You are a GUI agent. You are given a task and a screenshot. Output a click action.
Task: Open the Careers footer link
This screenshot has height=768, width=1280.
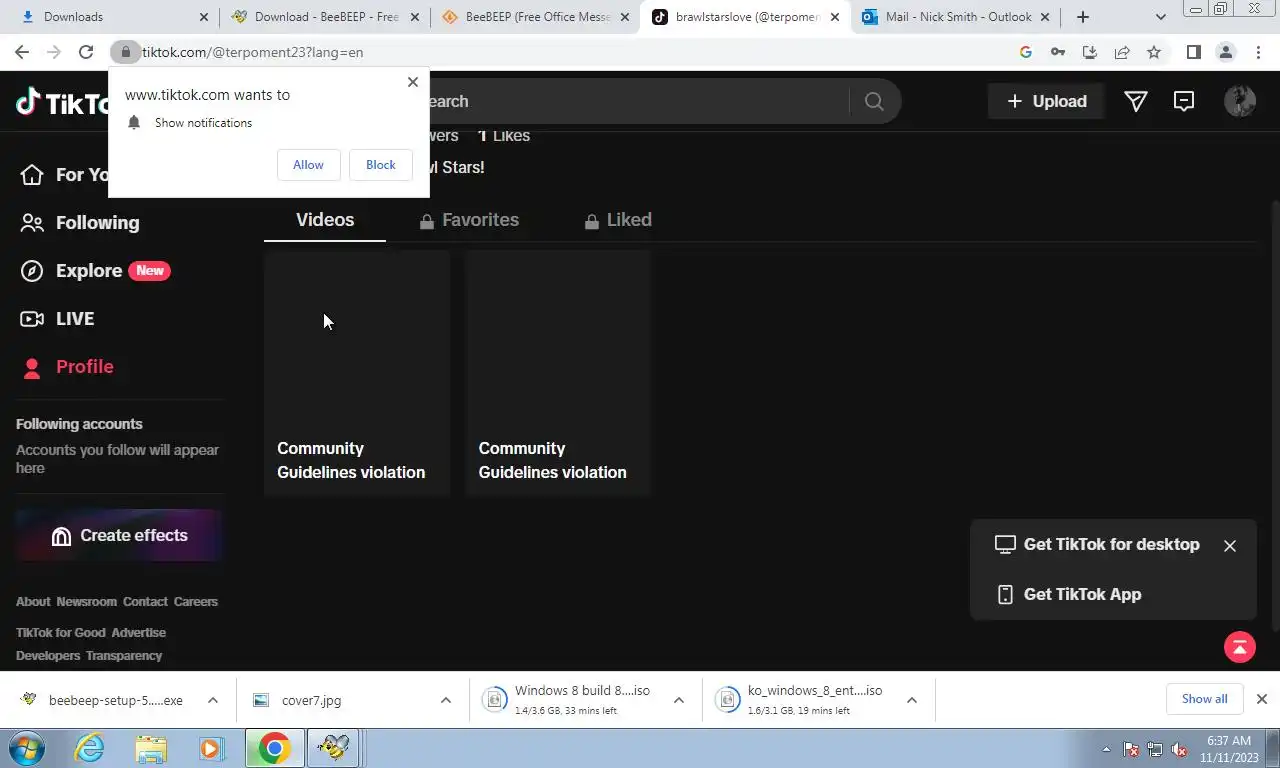point(196,602)
